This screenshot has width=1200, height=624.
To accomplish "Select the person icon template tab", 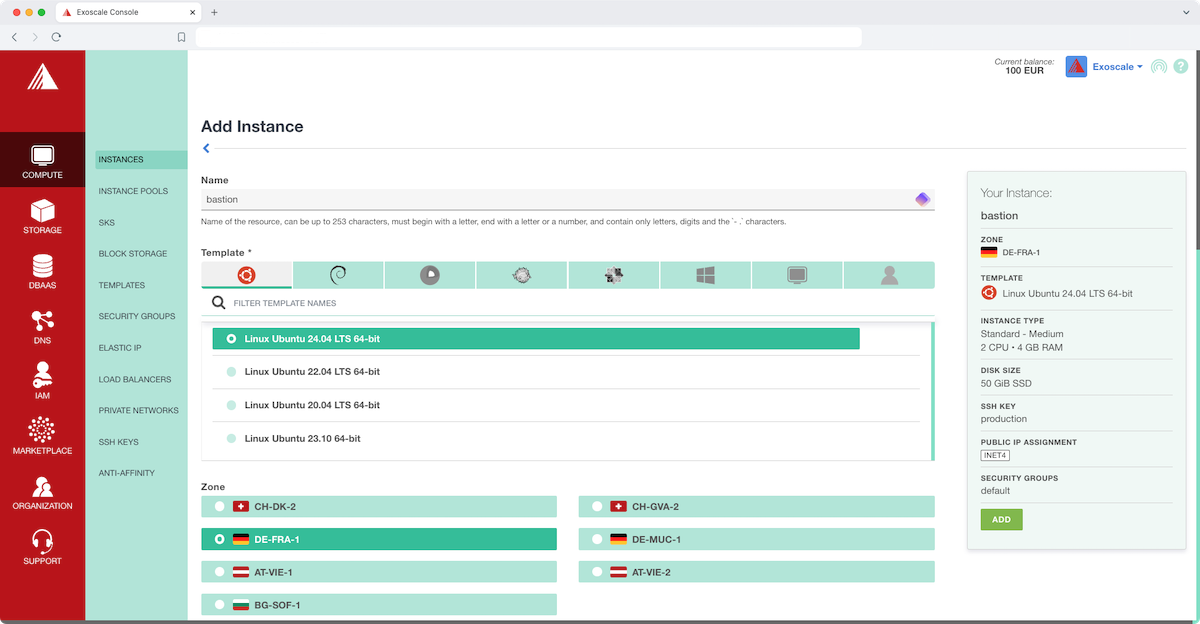I will pos(889,275).
